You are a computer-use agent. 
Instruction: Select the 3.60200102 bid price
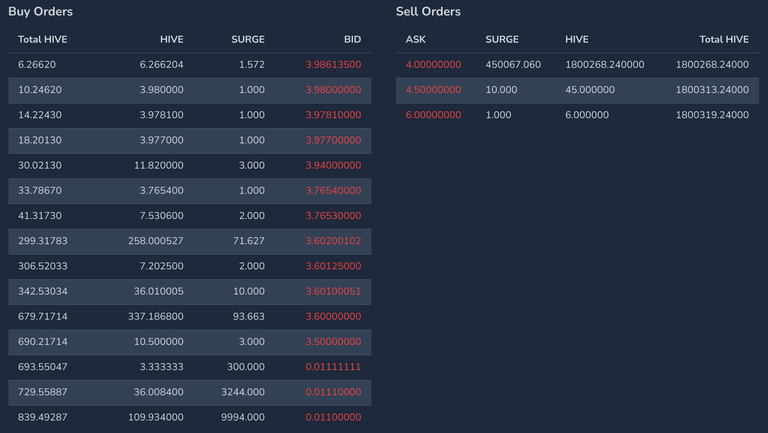tap(333, 241)
